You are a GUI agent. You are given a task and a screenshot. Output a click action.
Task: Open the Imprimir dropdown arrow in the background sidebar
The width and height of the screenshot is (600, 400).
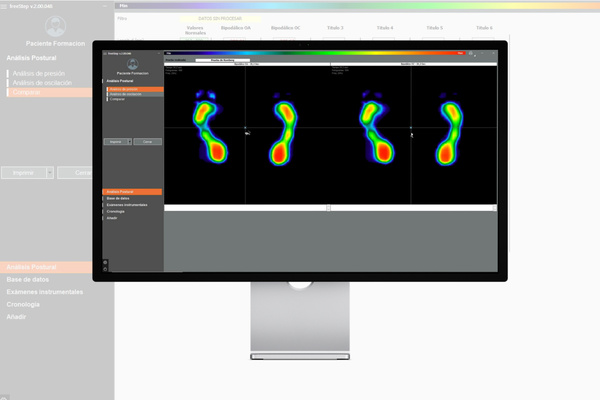click(50, 172)
